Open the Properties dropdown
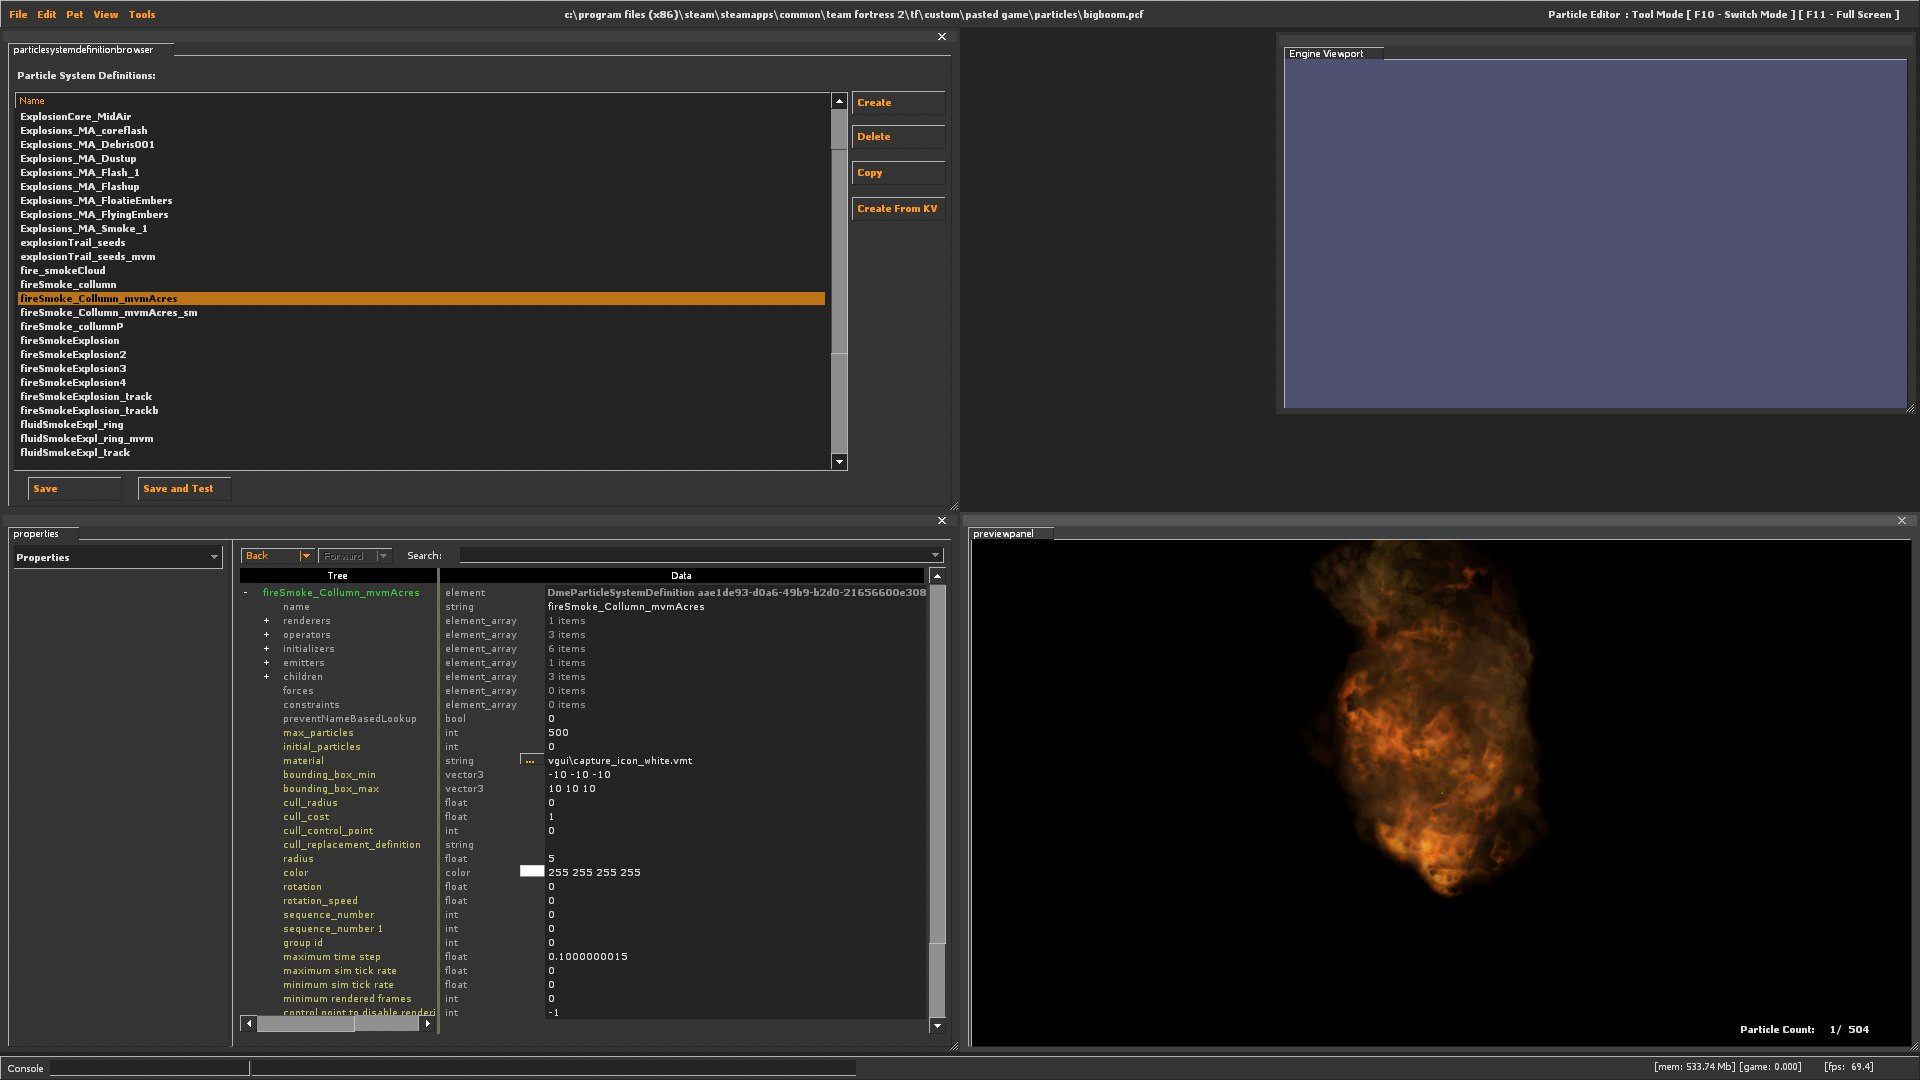 [117, 558]
